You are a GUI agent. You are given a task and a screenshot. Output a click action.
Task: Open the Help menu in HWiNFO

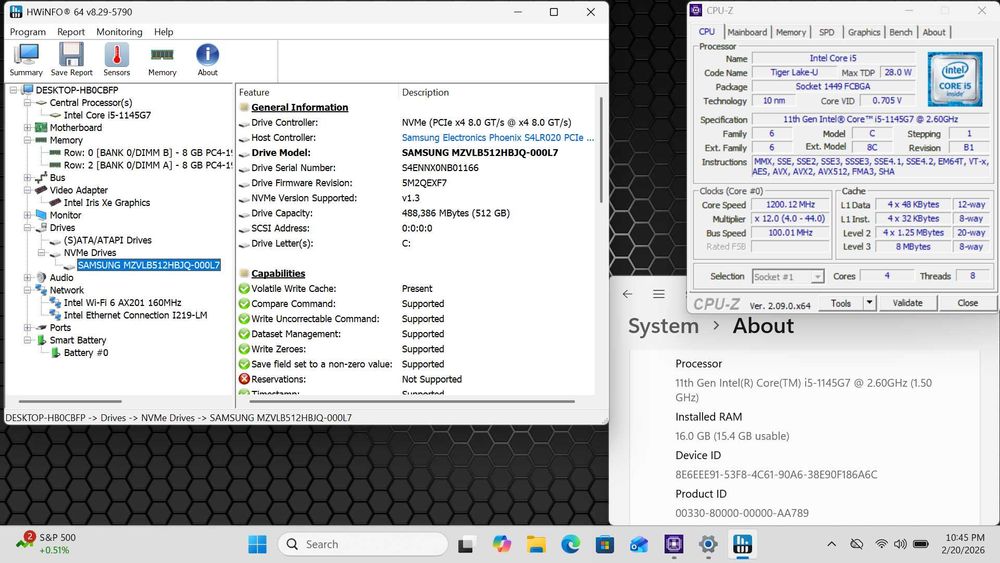pos(163,32)
